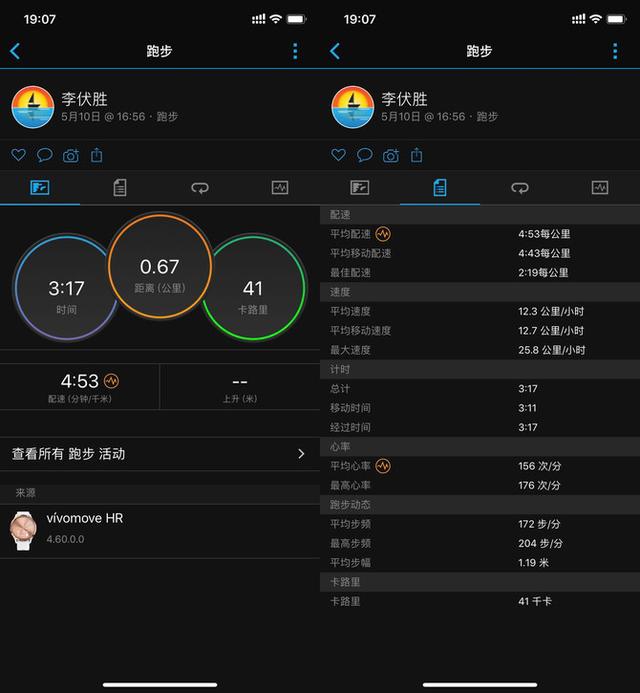Expand chevron on 查看所有 跑步 活动 row
This screenshot has height=693, width=640.
(x=301, y=454)
